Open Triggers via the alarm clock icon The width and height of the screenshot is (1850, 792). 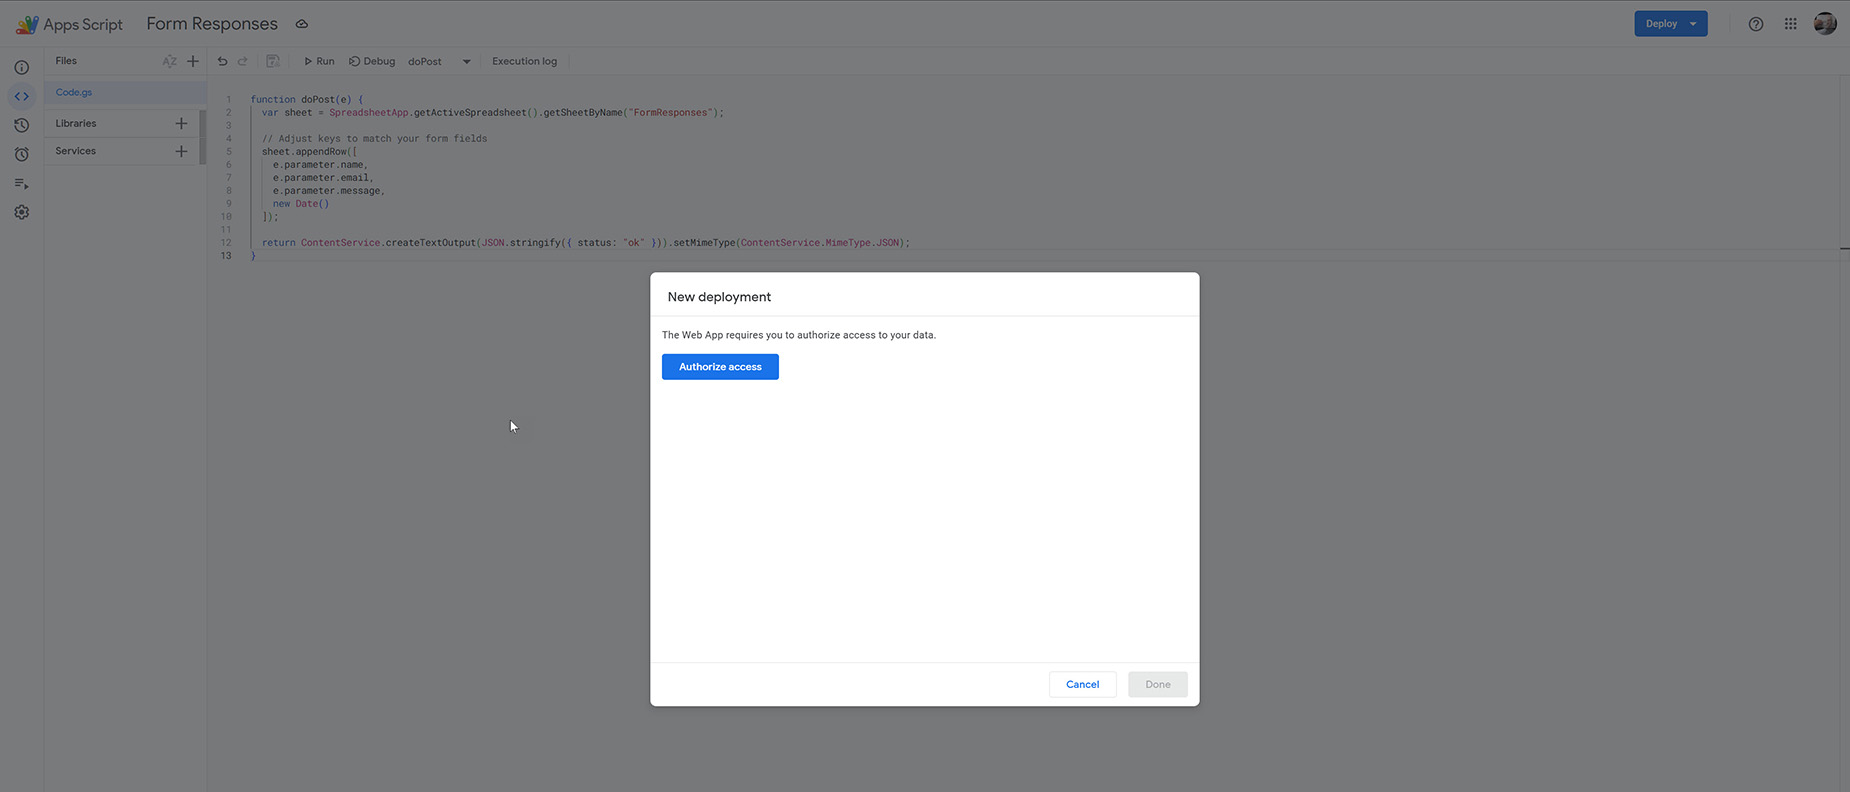pos(22,155)
